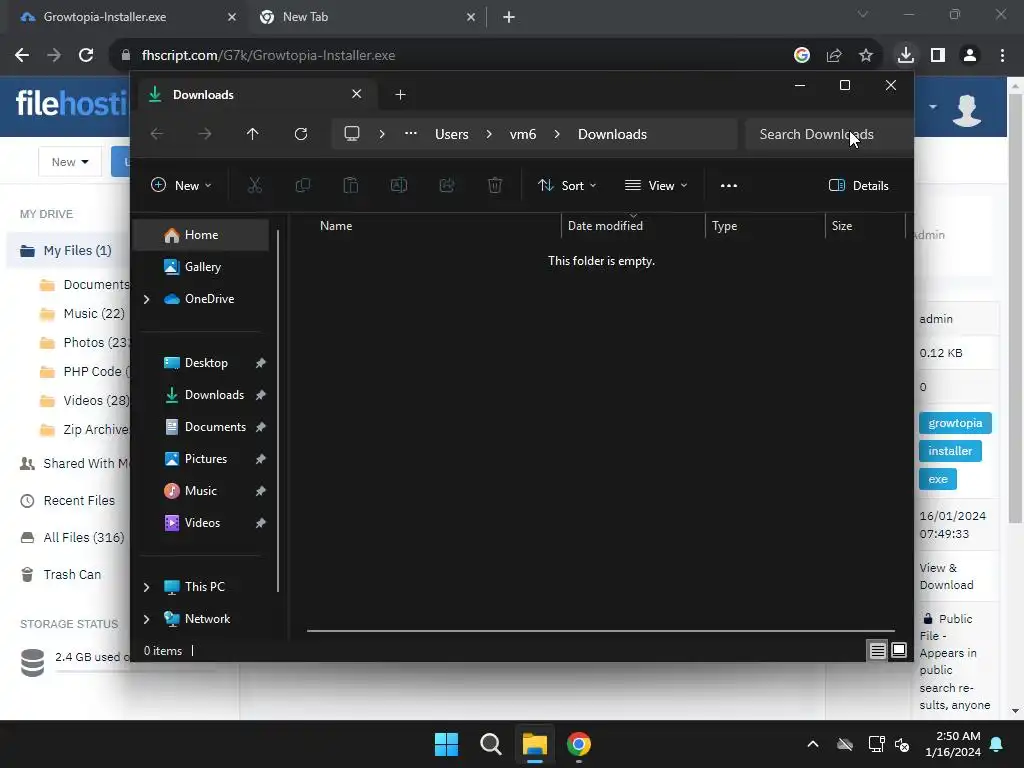This screenshot has width=1024, height=768.
Task: Click chevron after vm6 in breadcrumb
Action: coord(556,134)
